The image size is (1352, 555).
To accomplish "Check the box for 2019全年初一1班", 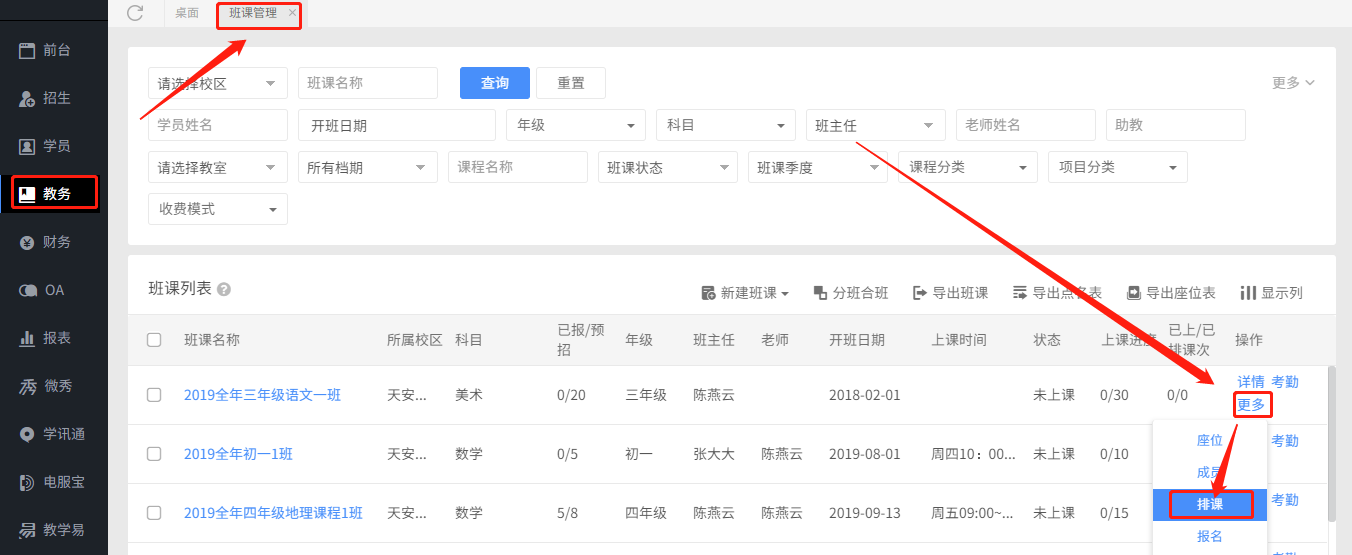I will coord(154,454).
